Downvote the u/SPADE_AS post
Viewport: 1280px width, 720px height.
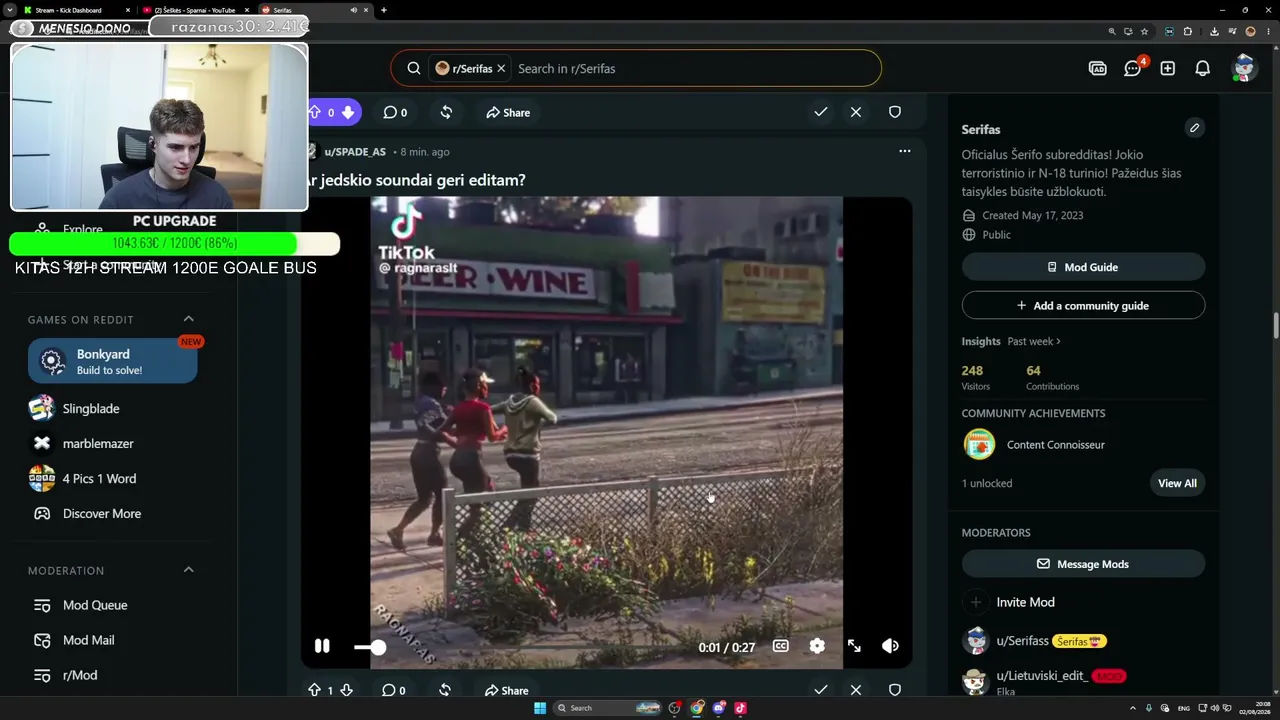[x=346, y=690]
